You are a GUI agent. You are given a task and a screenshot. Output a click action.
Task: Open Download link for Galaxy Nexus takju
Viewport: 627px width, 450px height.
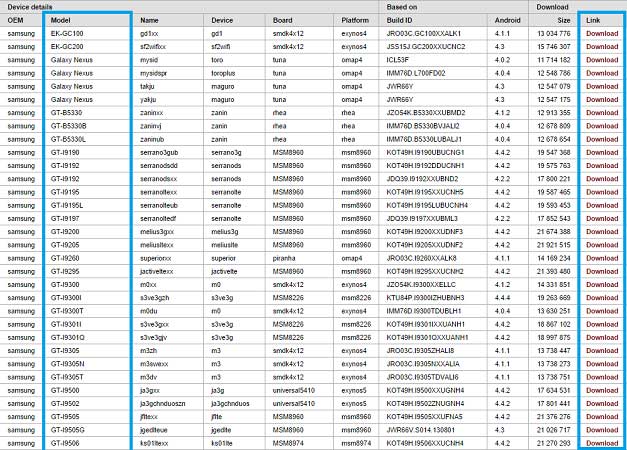602,86
